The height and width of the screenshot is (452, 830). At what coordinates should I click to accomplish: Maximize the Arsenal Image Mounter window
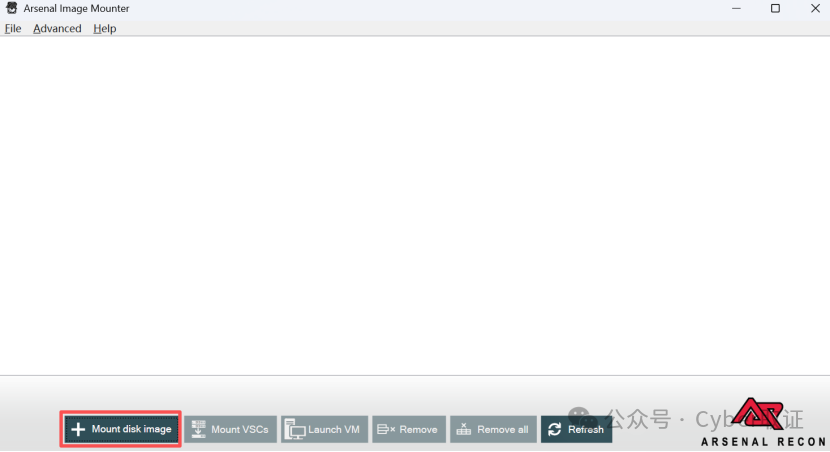[x=775, y=8]
